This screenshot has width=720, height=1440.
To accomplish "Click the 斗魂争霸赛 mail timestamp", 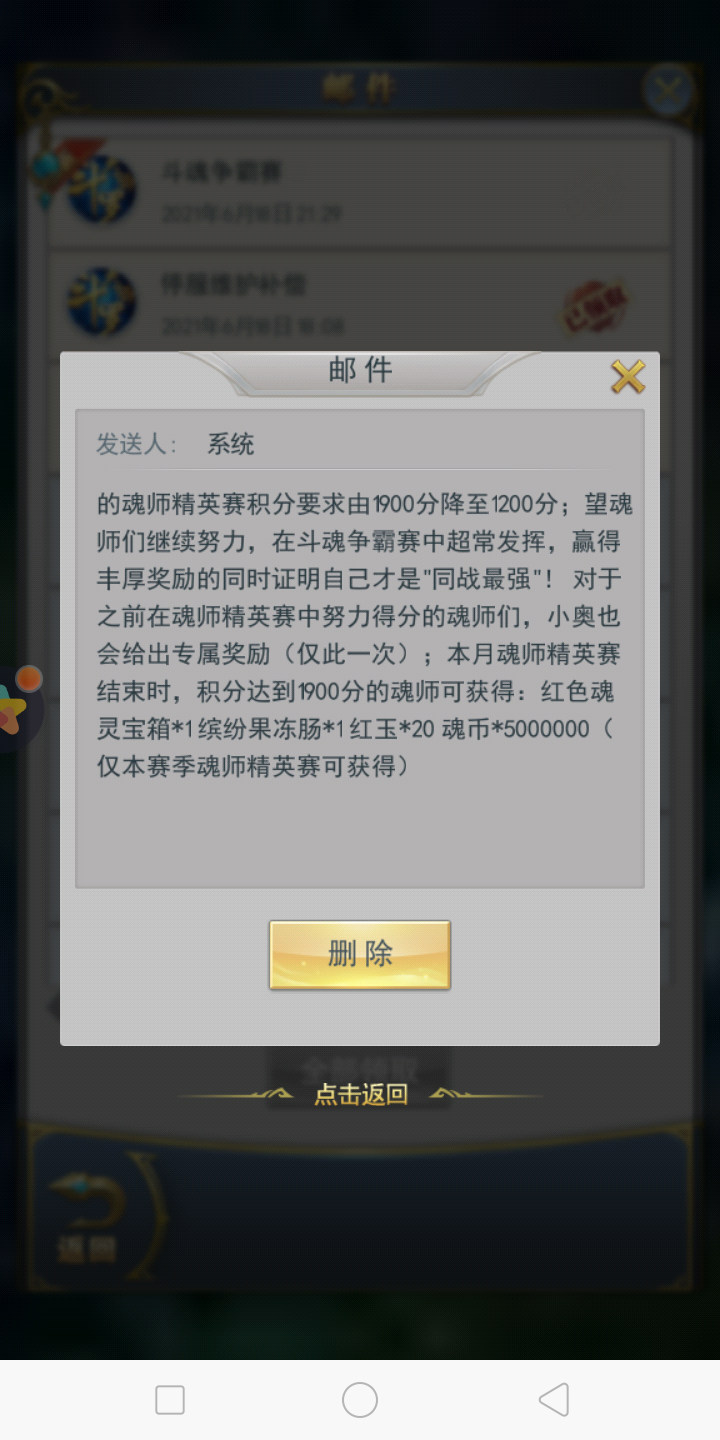I will coord(252,213).
